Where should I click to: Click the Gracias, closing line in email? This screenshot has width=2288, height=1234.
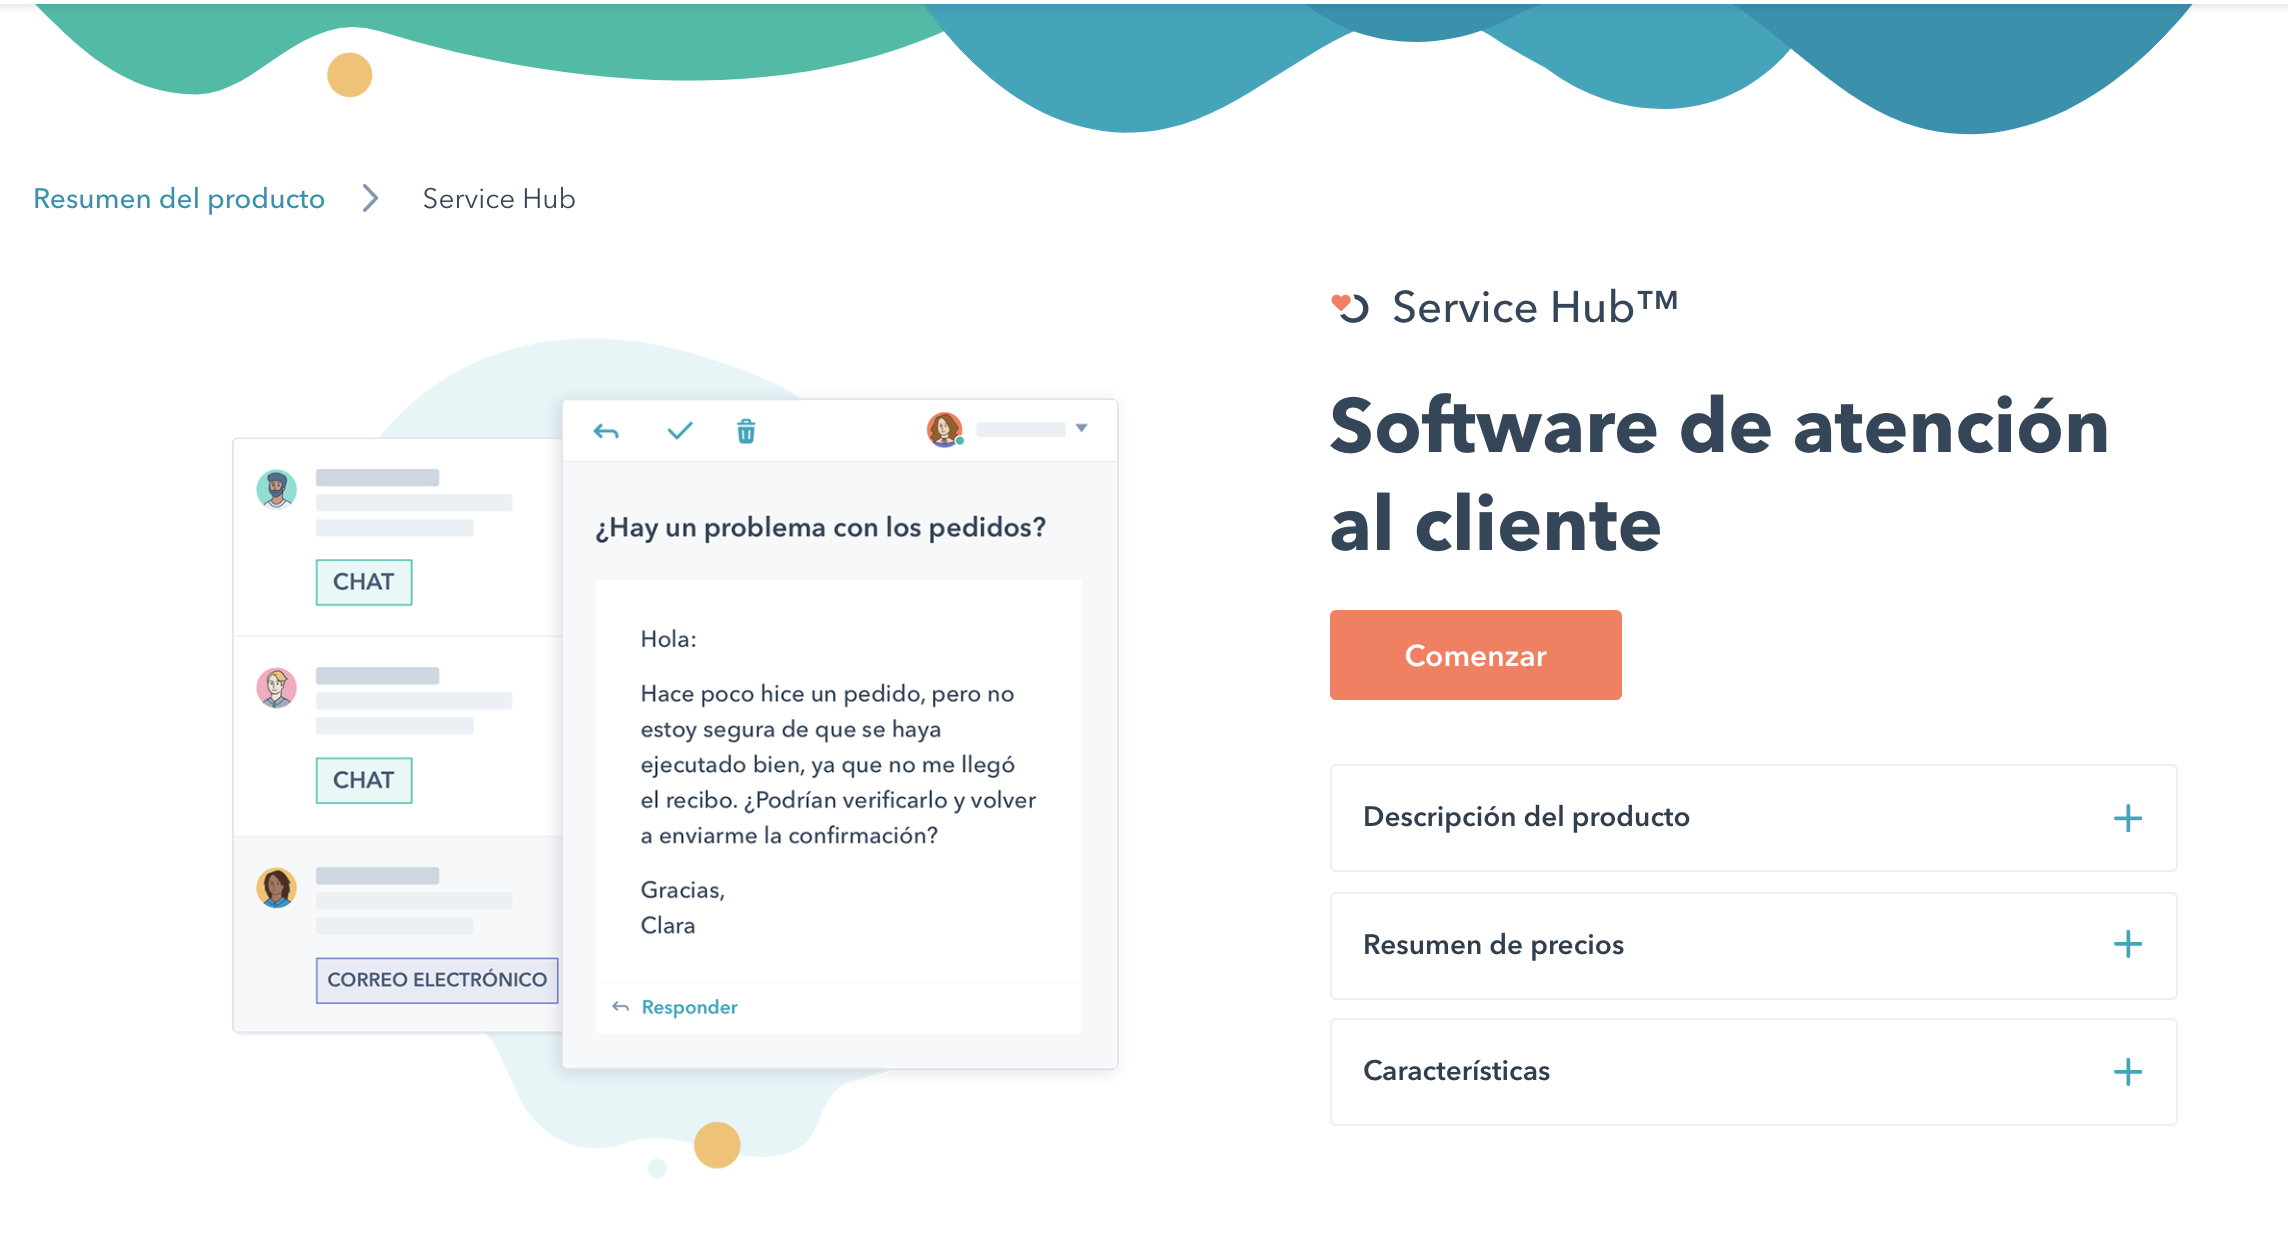tap(682, 890)
